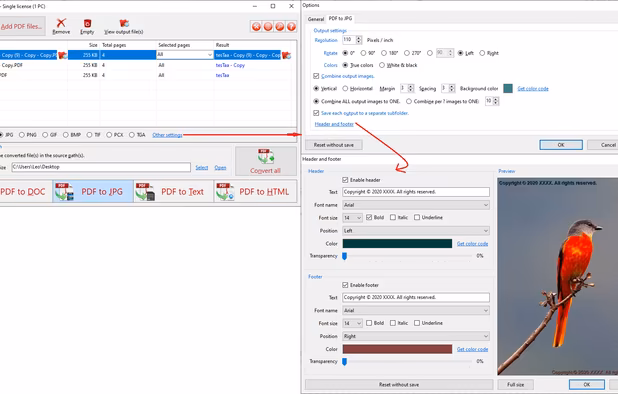Screen dimensions: 618x394
Task: Uncheck Bold in the Header section
Action: pyautogui.click(x=369, y=217)
